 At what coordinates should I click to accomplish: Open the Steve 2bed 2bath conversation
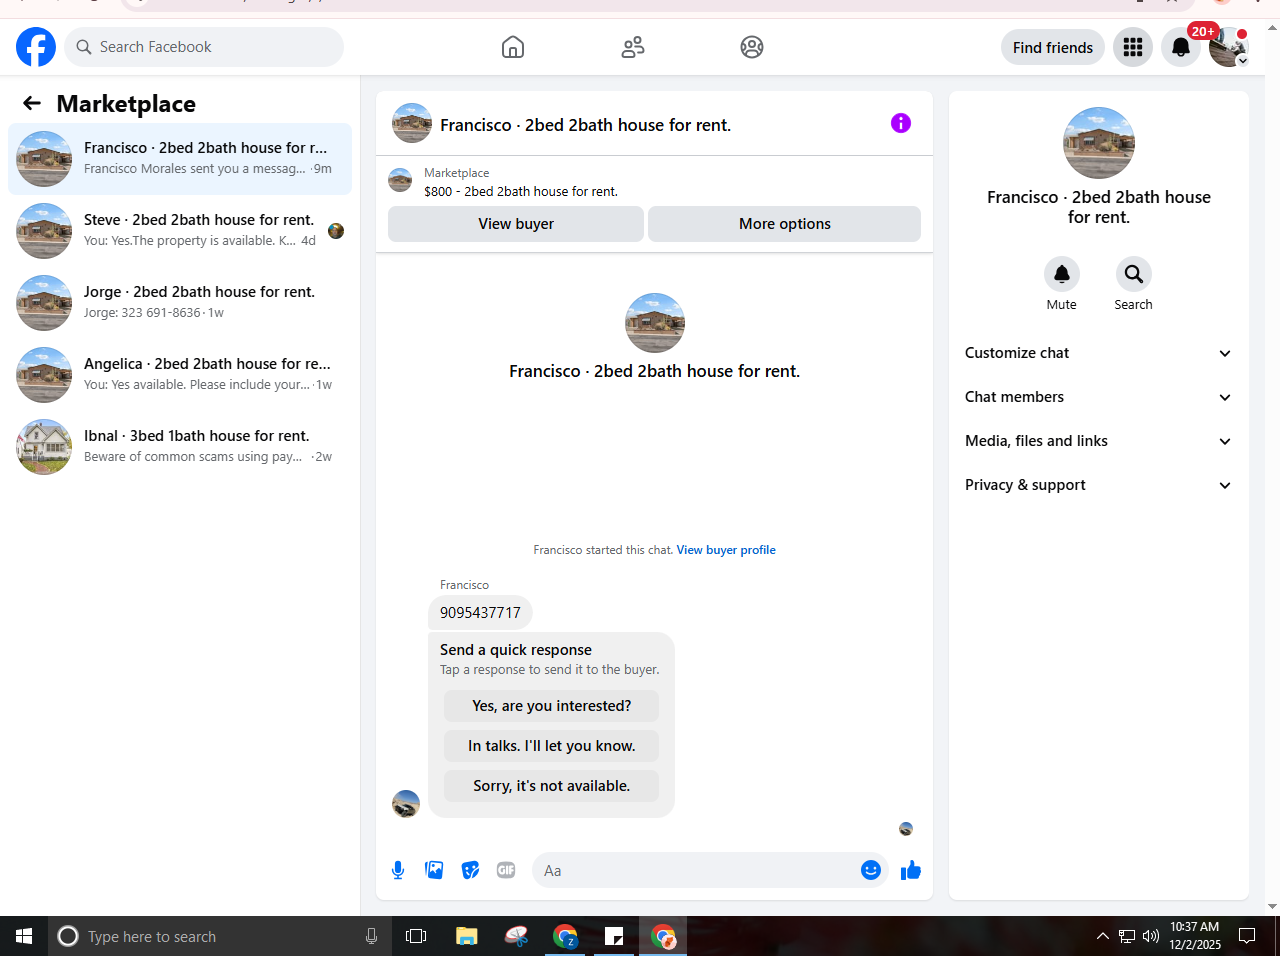tap(180, 231)
